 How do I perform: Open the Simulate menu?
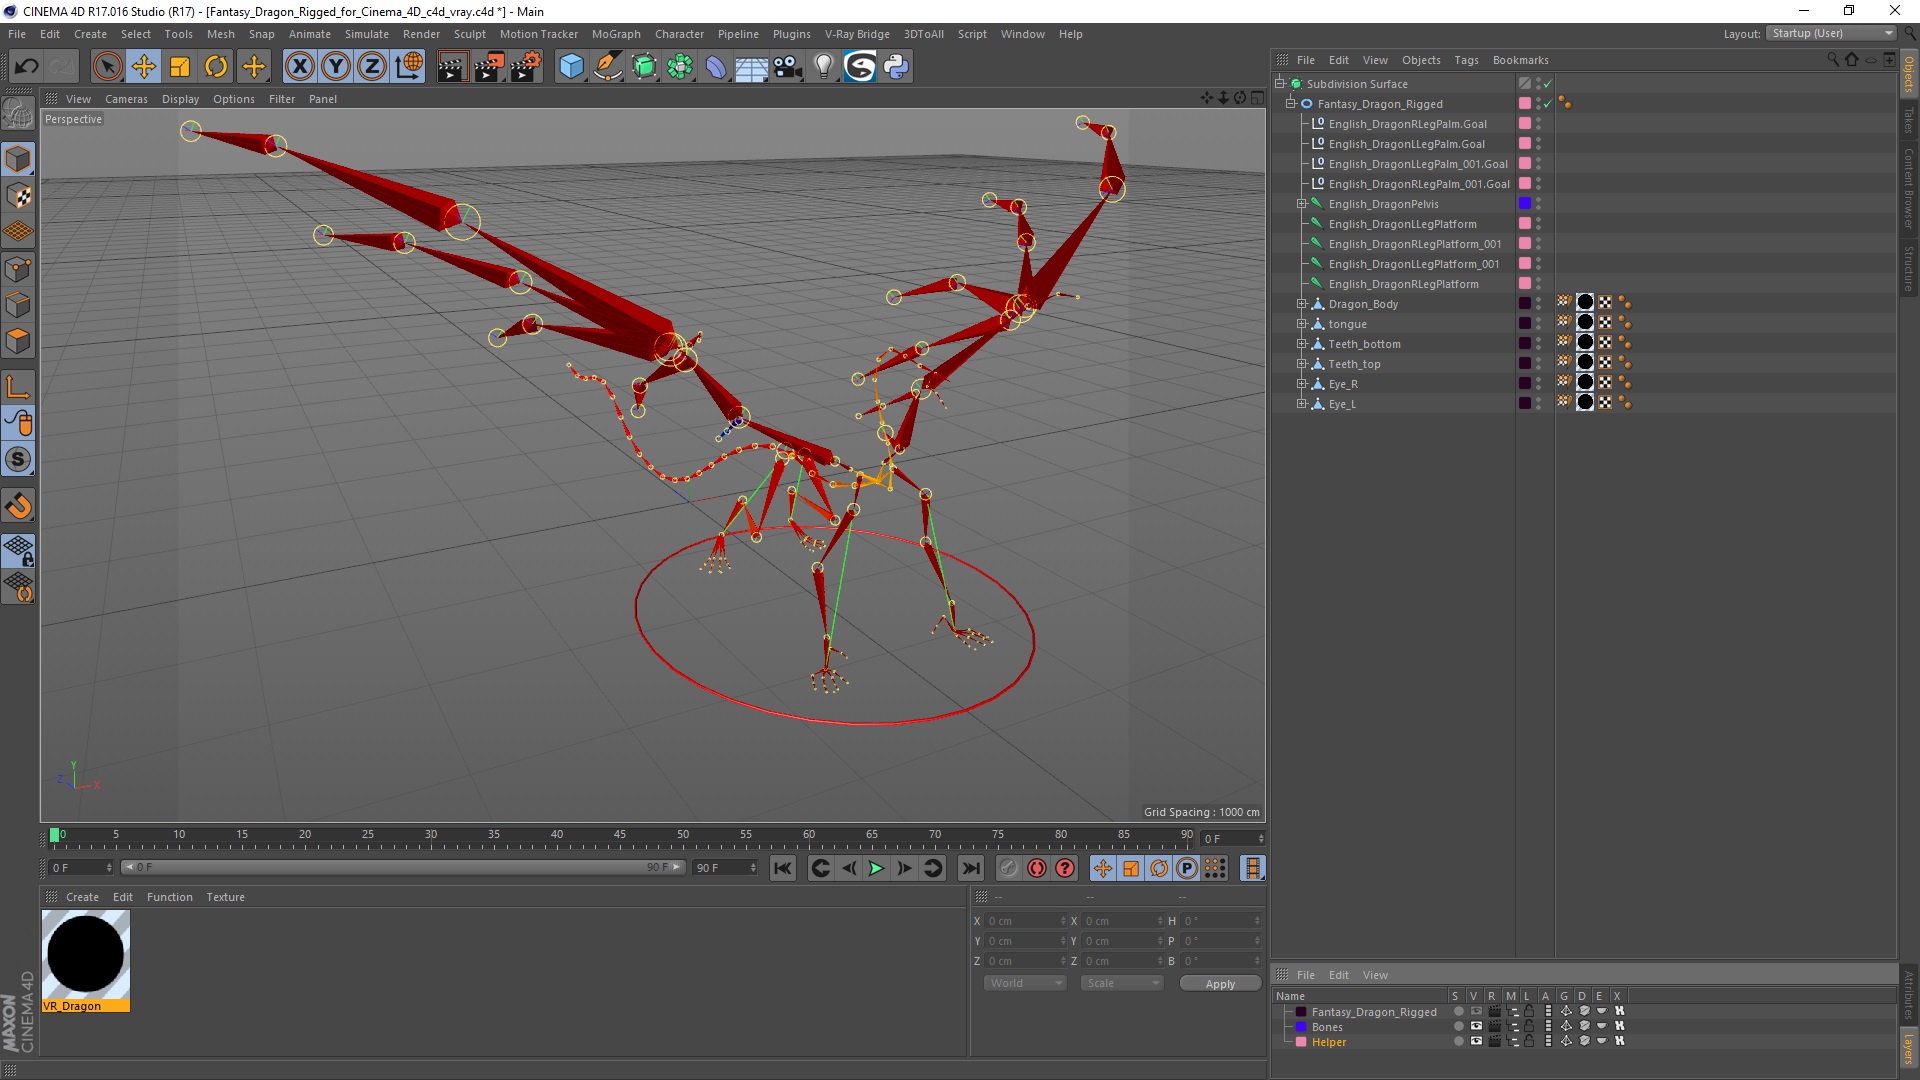pos(366,34)
